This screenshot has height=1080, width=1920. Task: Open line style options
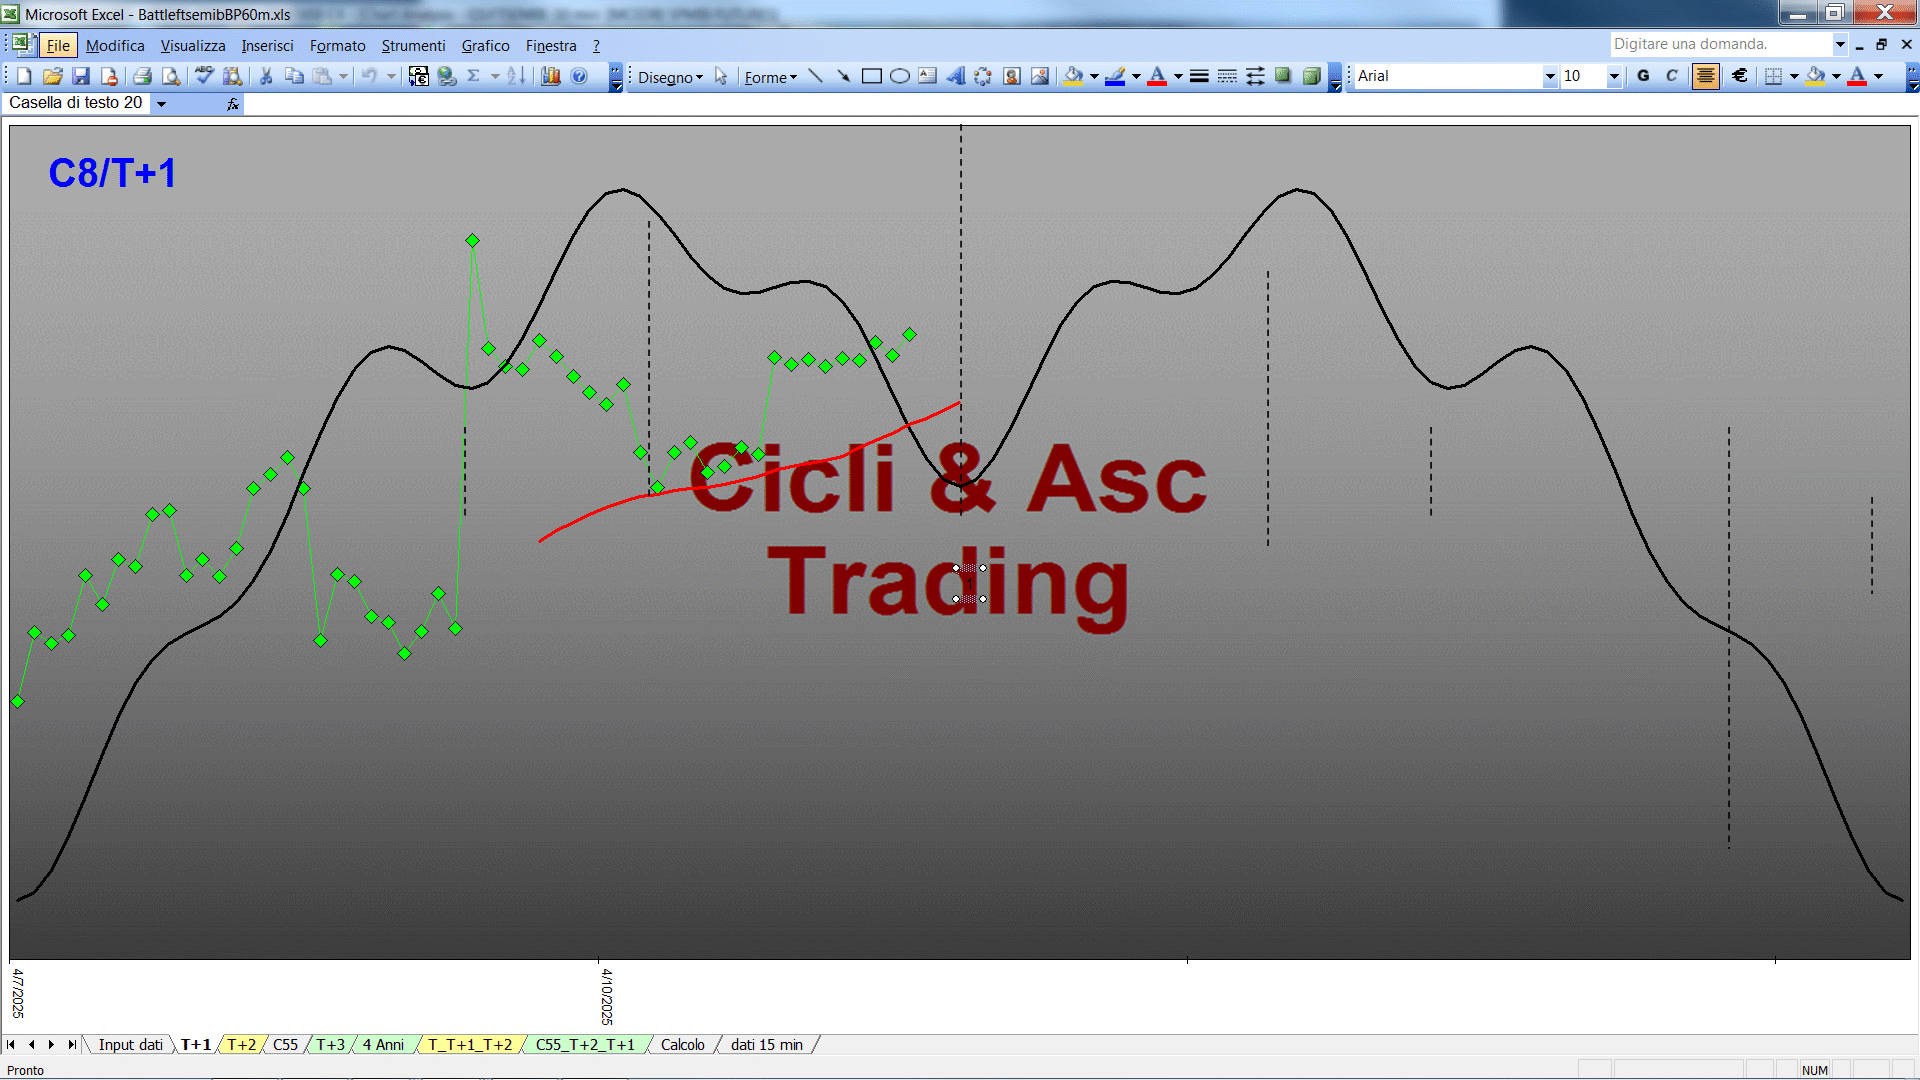tap(1199, 76)
